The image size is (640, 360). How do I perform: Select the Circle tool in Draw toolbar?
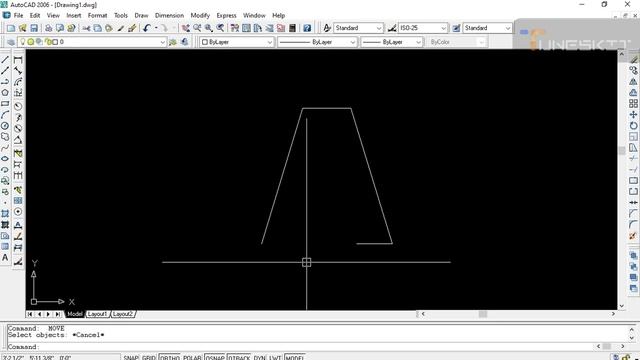(x=5, y=126)
